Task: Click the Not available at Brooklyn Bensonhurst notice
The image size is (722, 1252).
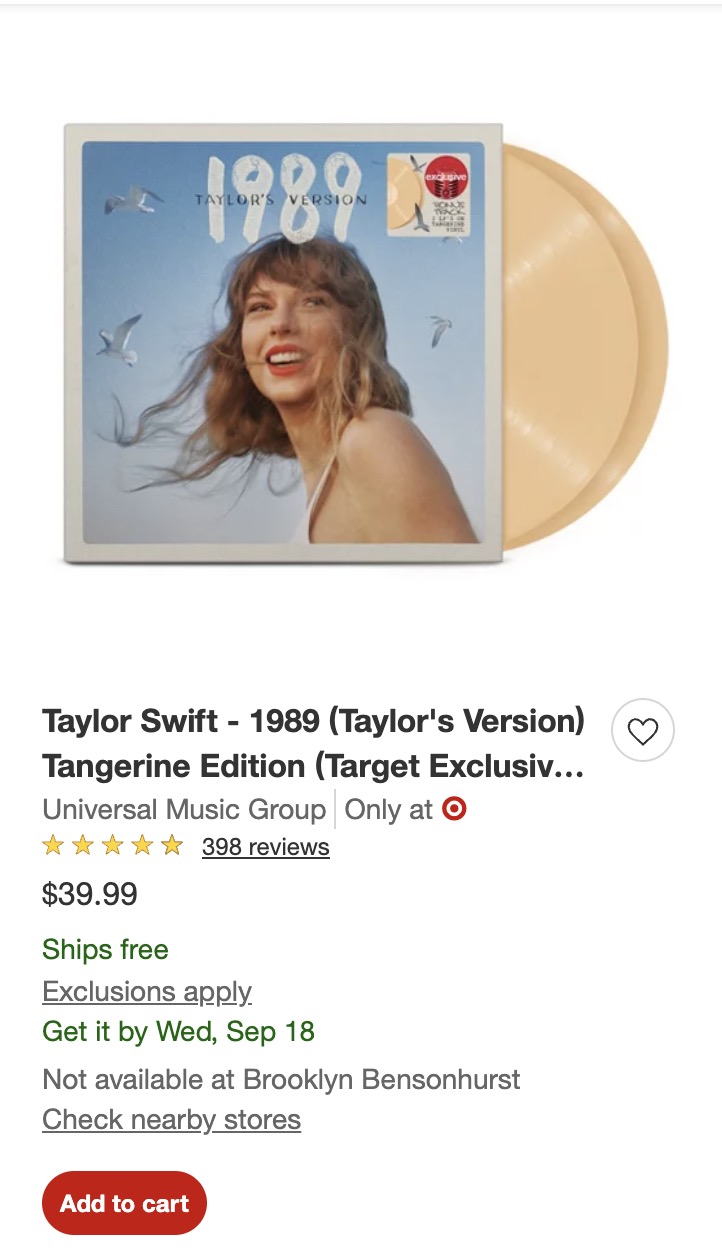Action: [281, 1080]
